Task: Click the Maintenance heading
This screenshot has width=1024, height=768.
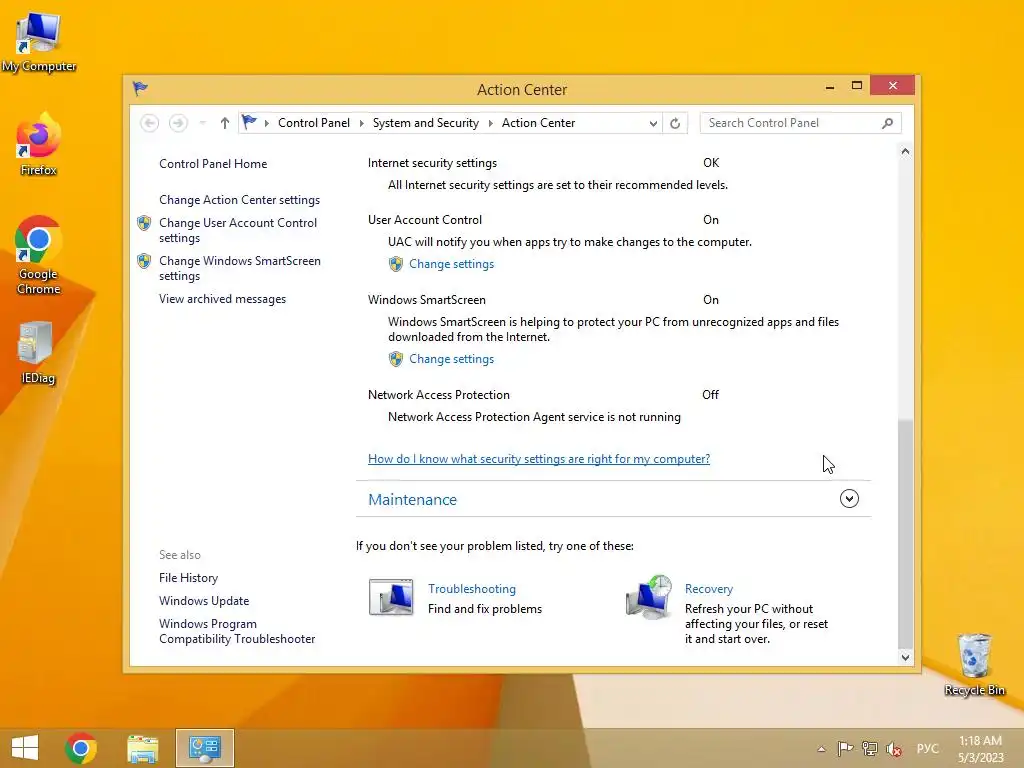Action: coord(413,500)
